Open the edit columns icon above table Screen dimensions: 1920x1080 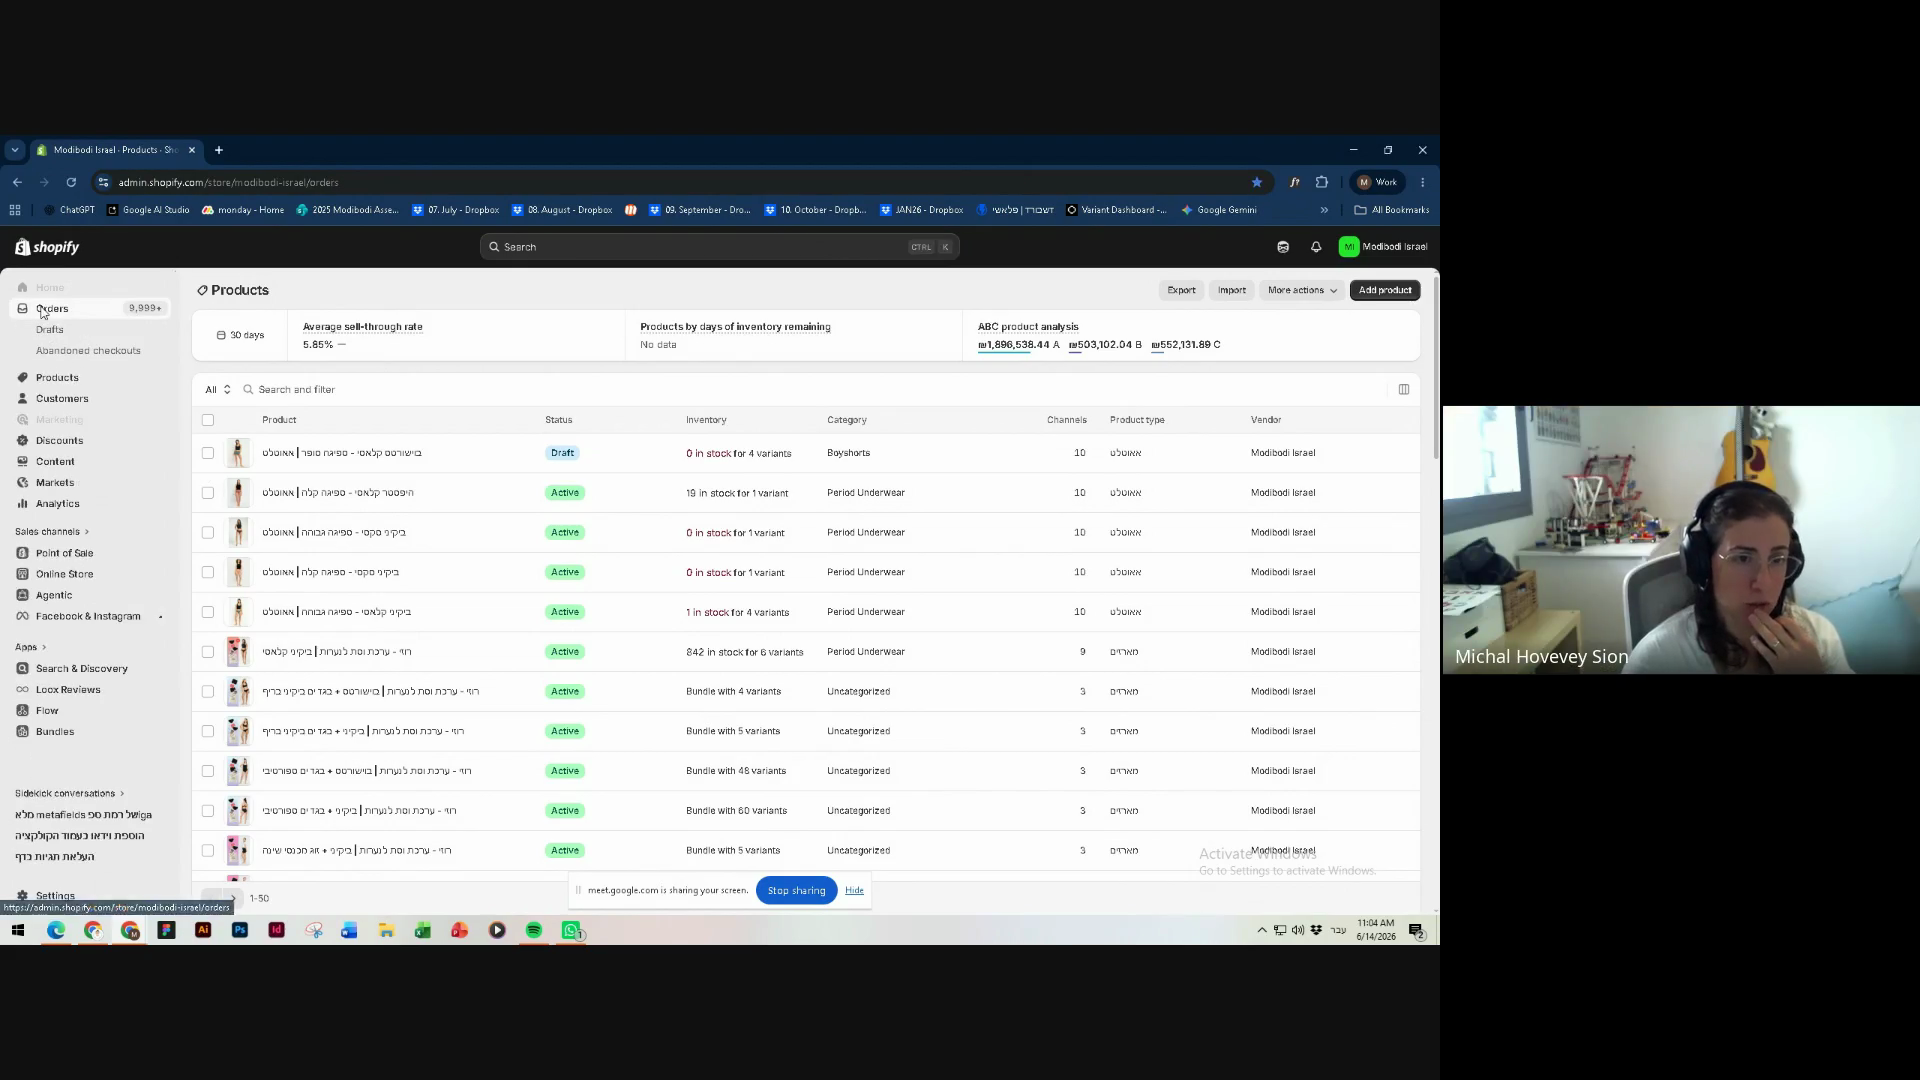[x=1404, y=390]
